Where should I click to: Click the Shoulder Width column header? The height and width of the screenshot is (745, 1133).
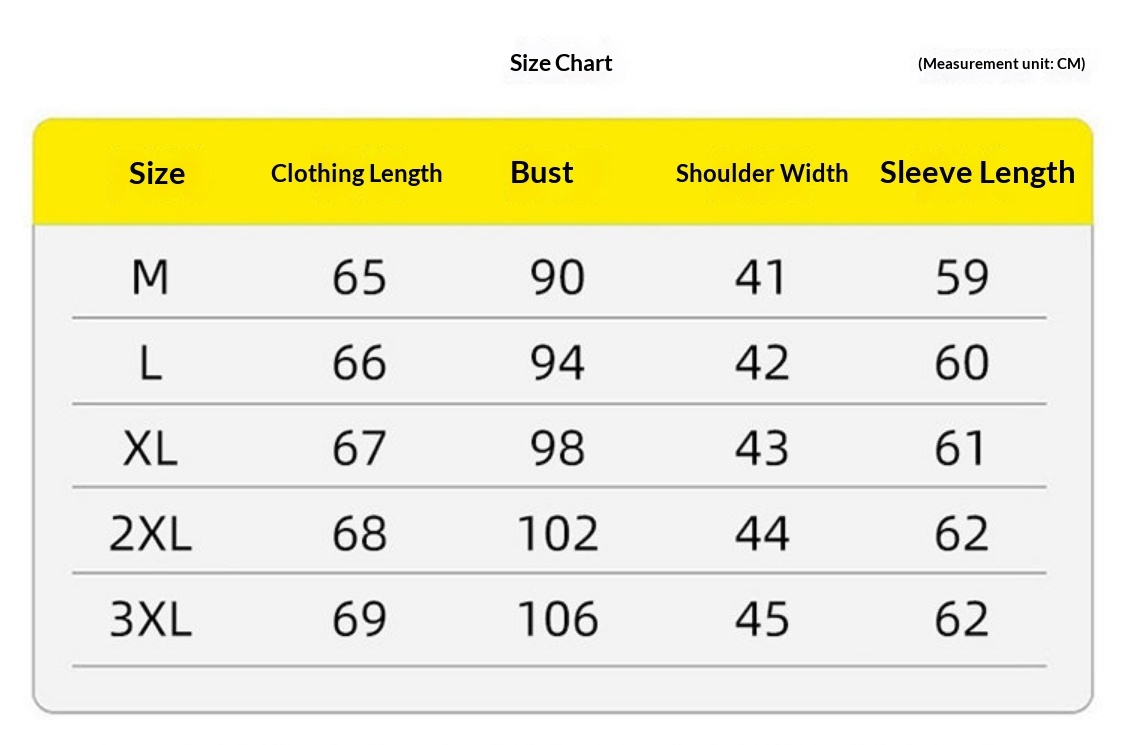[x=762, y=173]
